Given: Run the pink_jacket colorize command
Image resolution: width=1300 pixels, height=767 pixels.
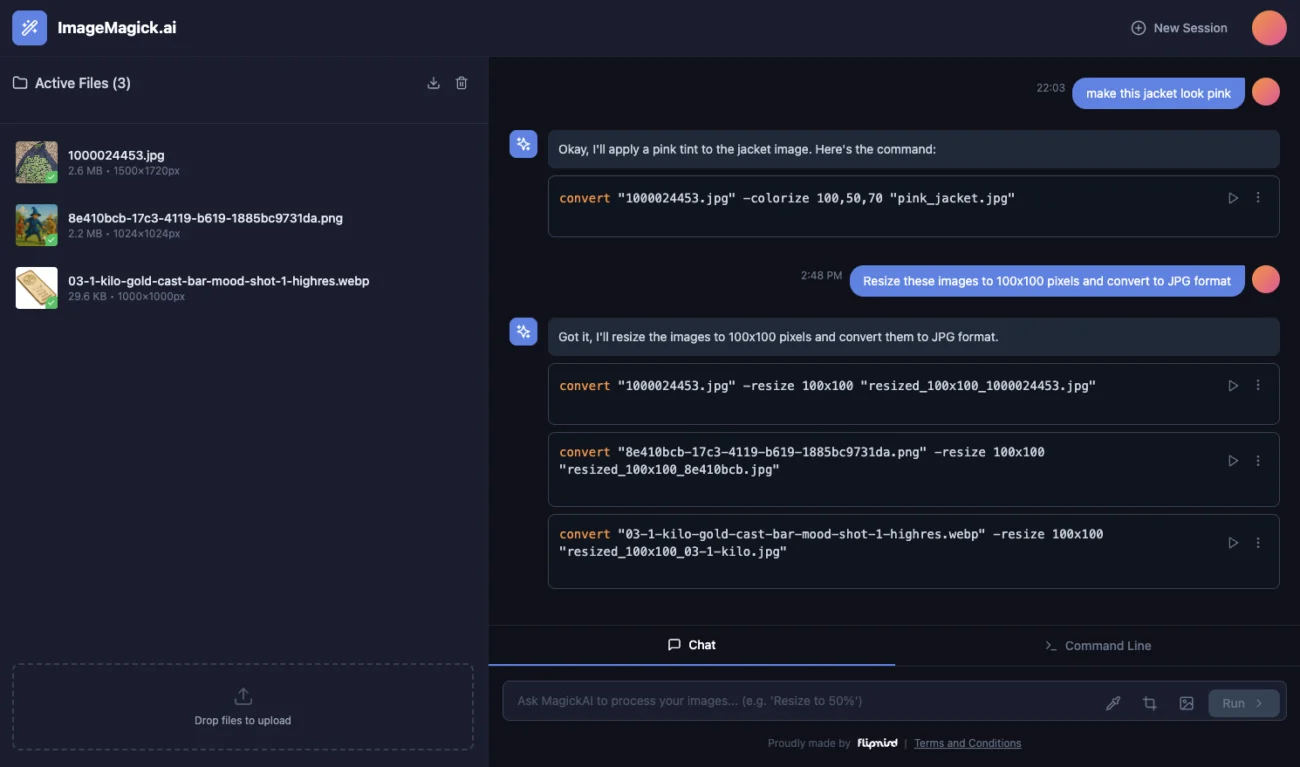Looking at the screenshot, I should 1233,198.
